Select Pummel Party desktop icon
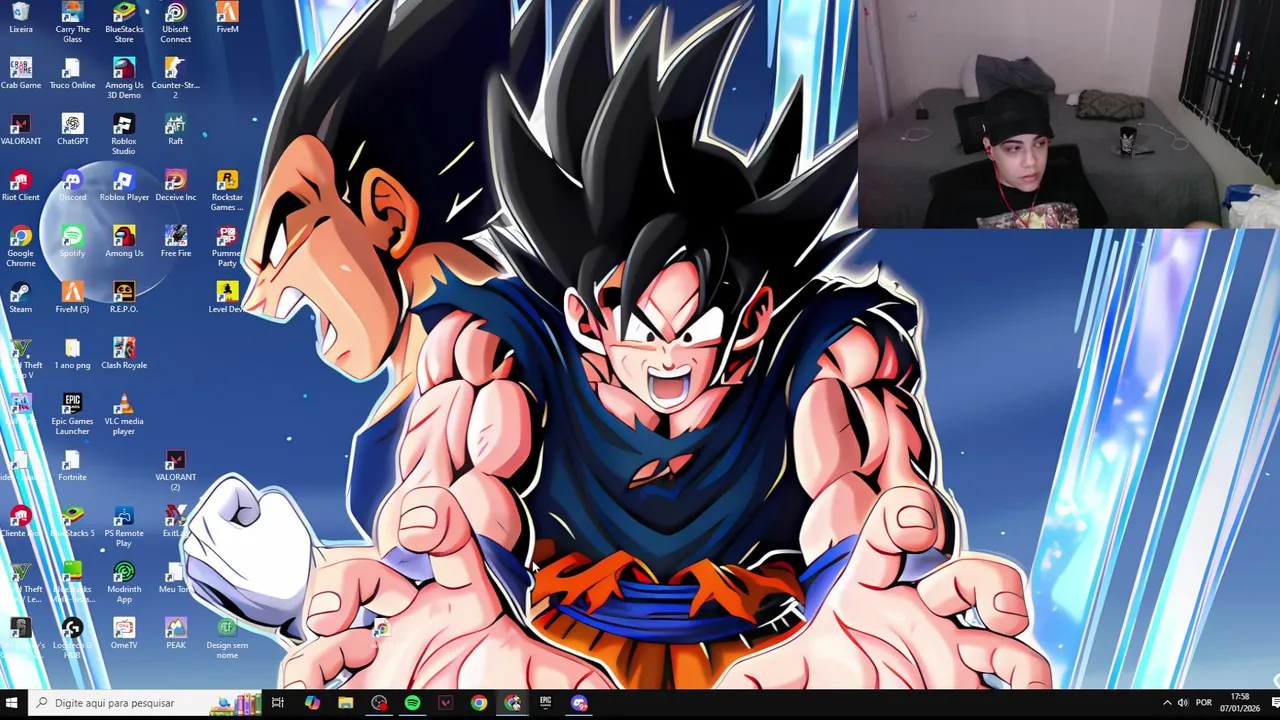The height and width of the screenshot is (720, 1280). 227,246
